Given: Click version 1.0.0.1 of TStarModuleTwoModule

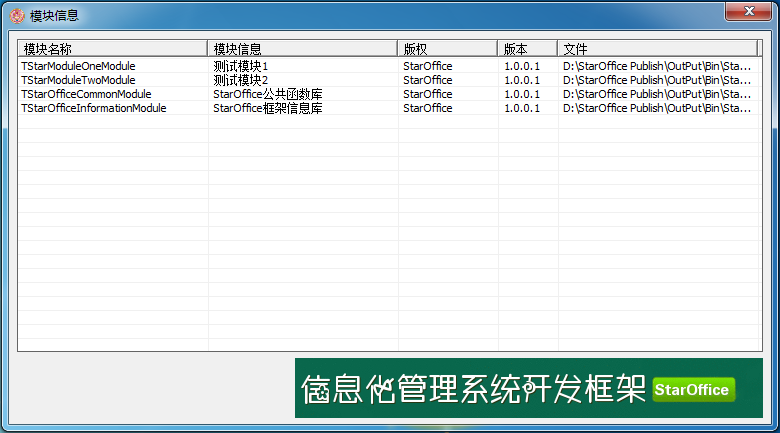Looking at the screenshot, I should [x=522, y=80].
